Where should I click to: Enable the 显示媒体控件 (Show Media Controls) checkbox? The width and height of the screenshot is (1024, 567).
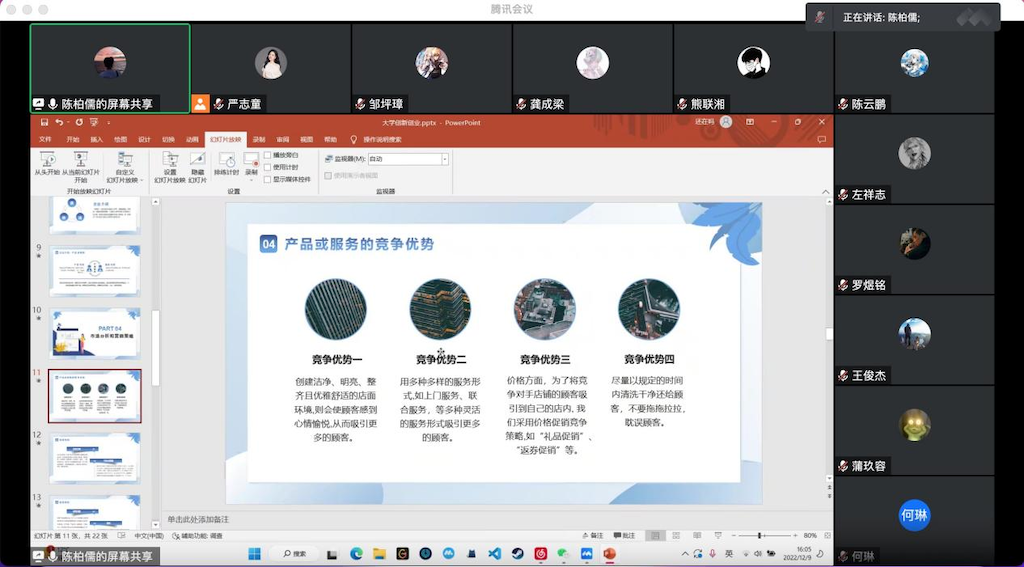coord(268,179)
